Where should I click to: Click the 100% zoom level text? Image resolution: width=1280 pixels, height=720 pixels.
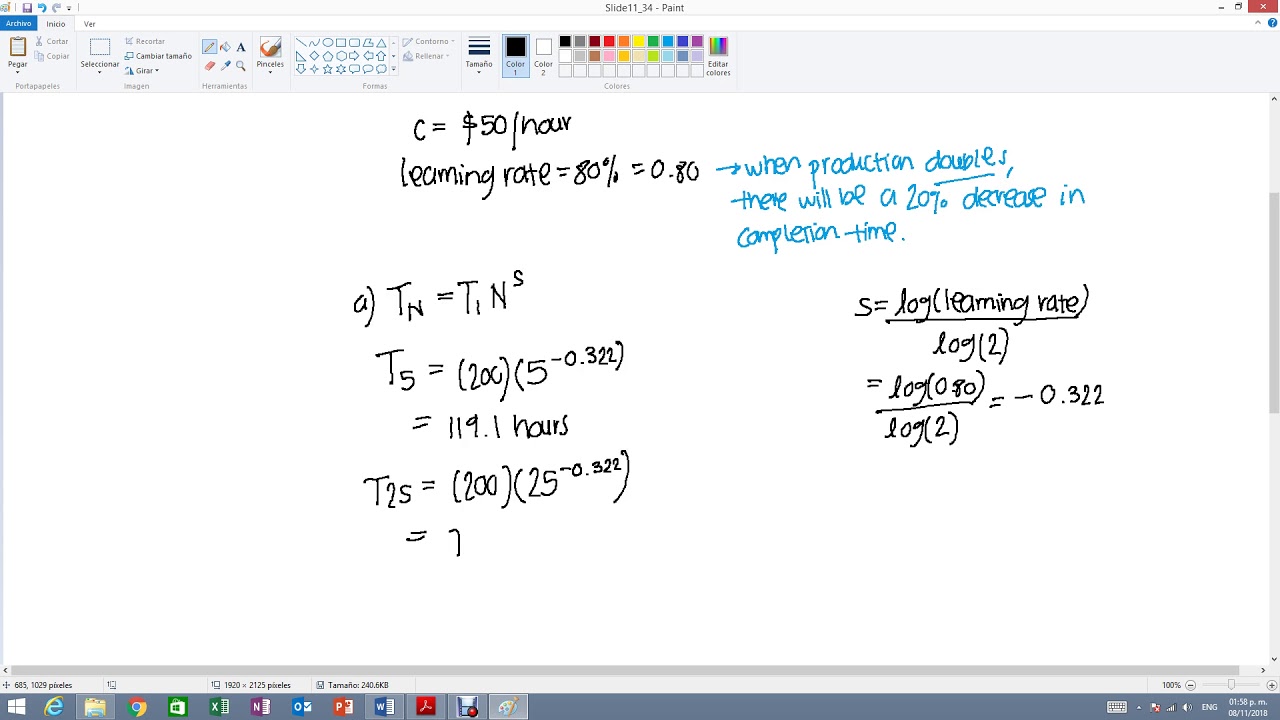(x=1171, y=685)
